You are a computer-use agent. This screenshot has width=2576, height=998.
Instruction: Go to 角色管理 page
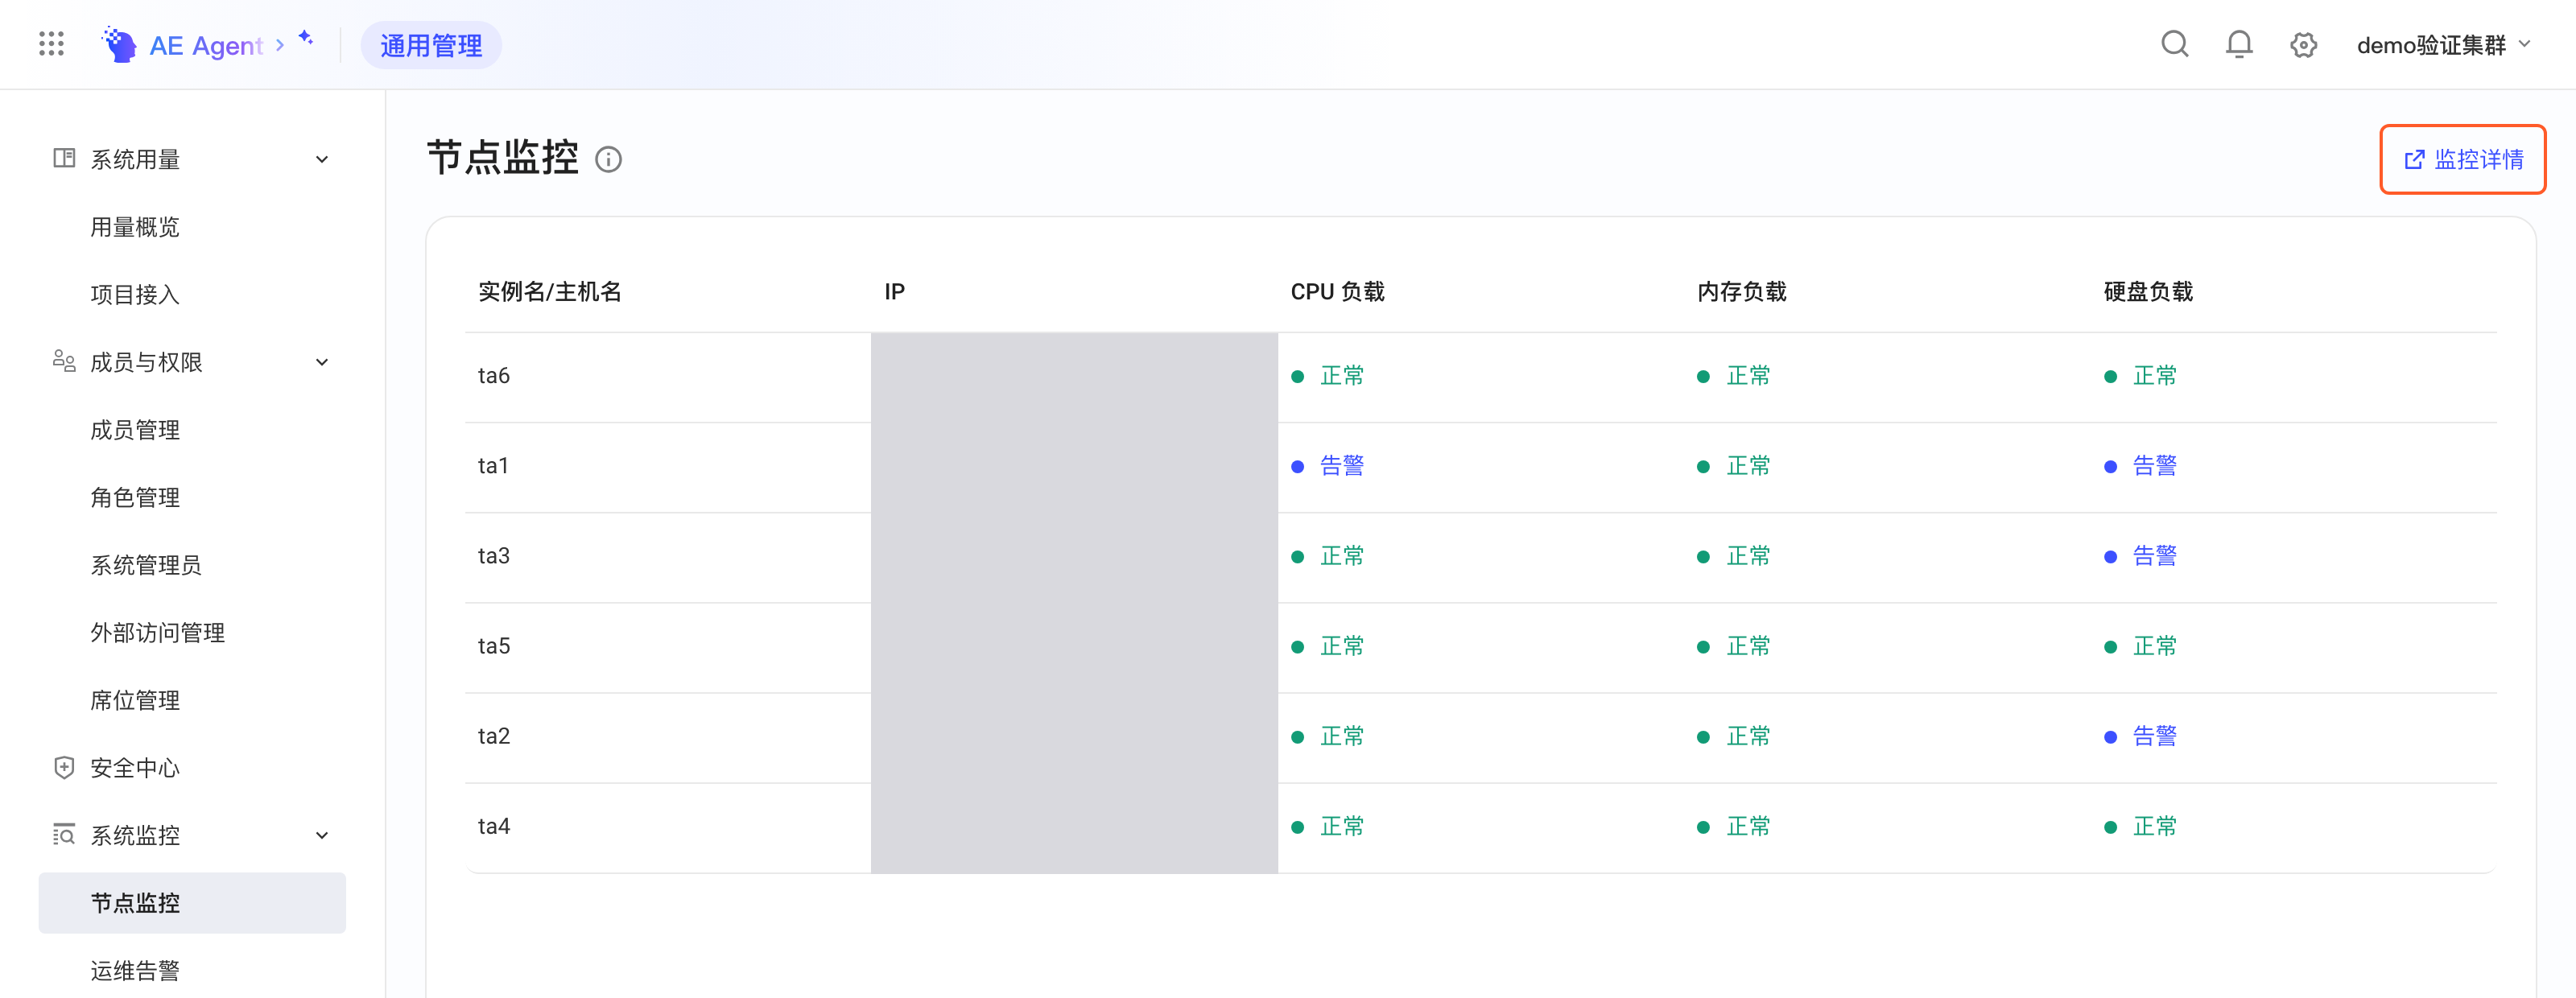tap(135, 497)
